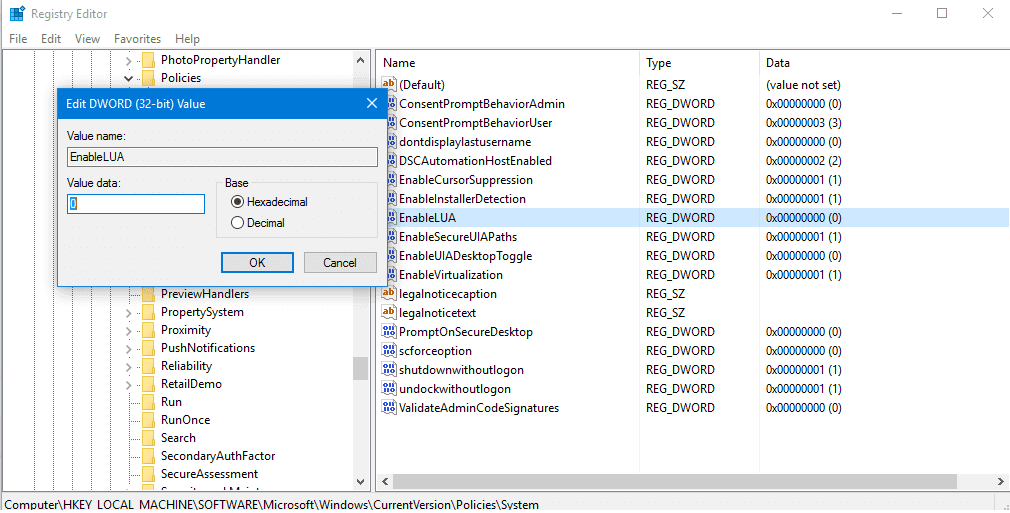Select the EnableUIADesktopToggle value
The image size is (1010, 513).
(466, 256)
